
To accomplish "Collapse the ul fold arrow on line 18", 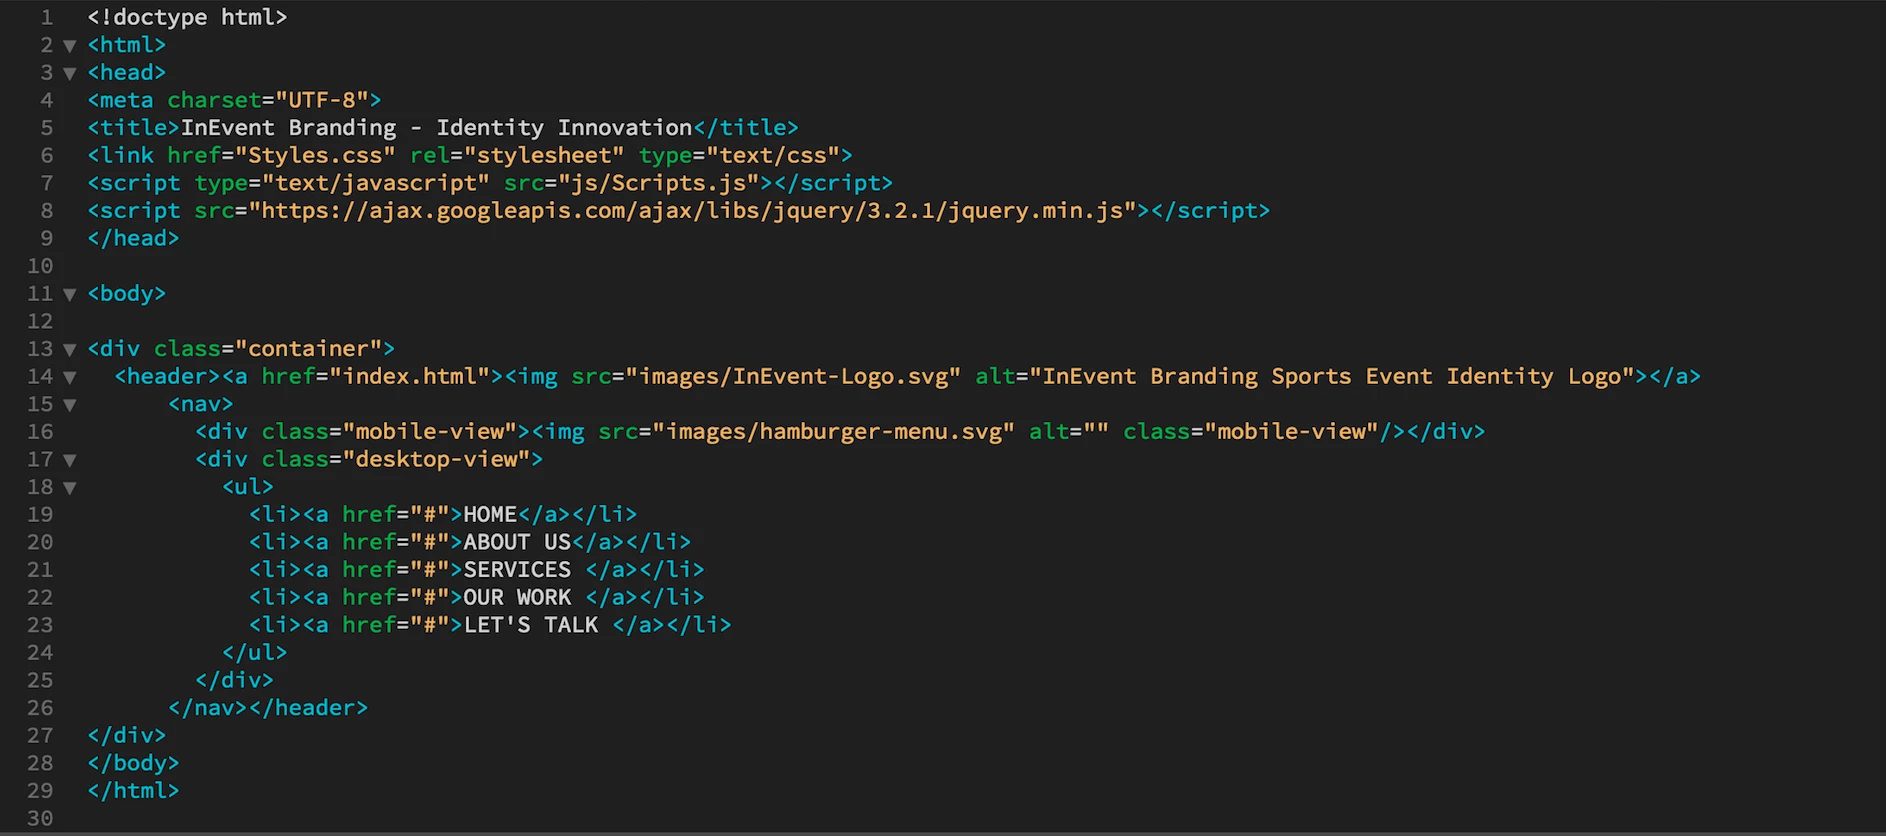I will (70, 488).
